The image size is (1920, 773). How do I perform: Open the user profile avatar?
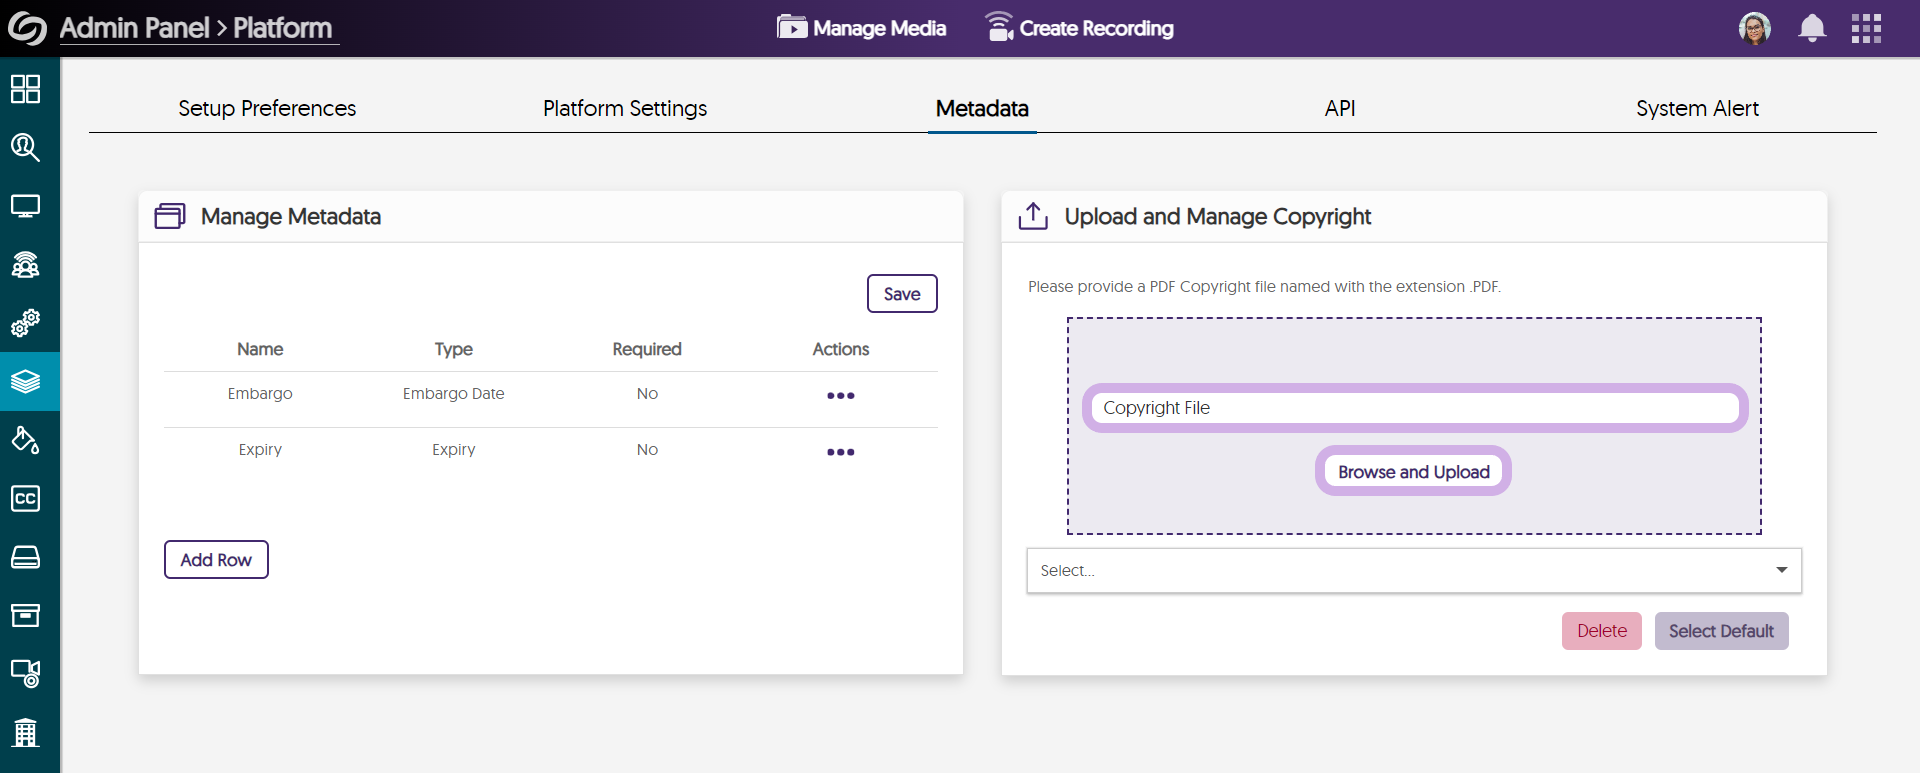1754,28
